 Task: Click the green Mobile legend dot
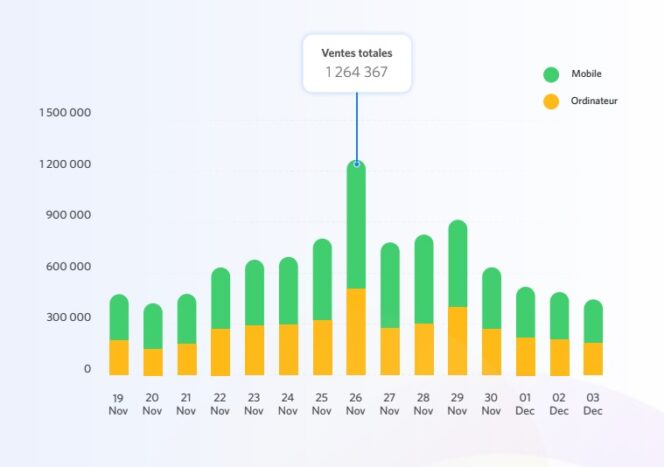coord(551,75)
